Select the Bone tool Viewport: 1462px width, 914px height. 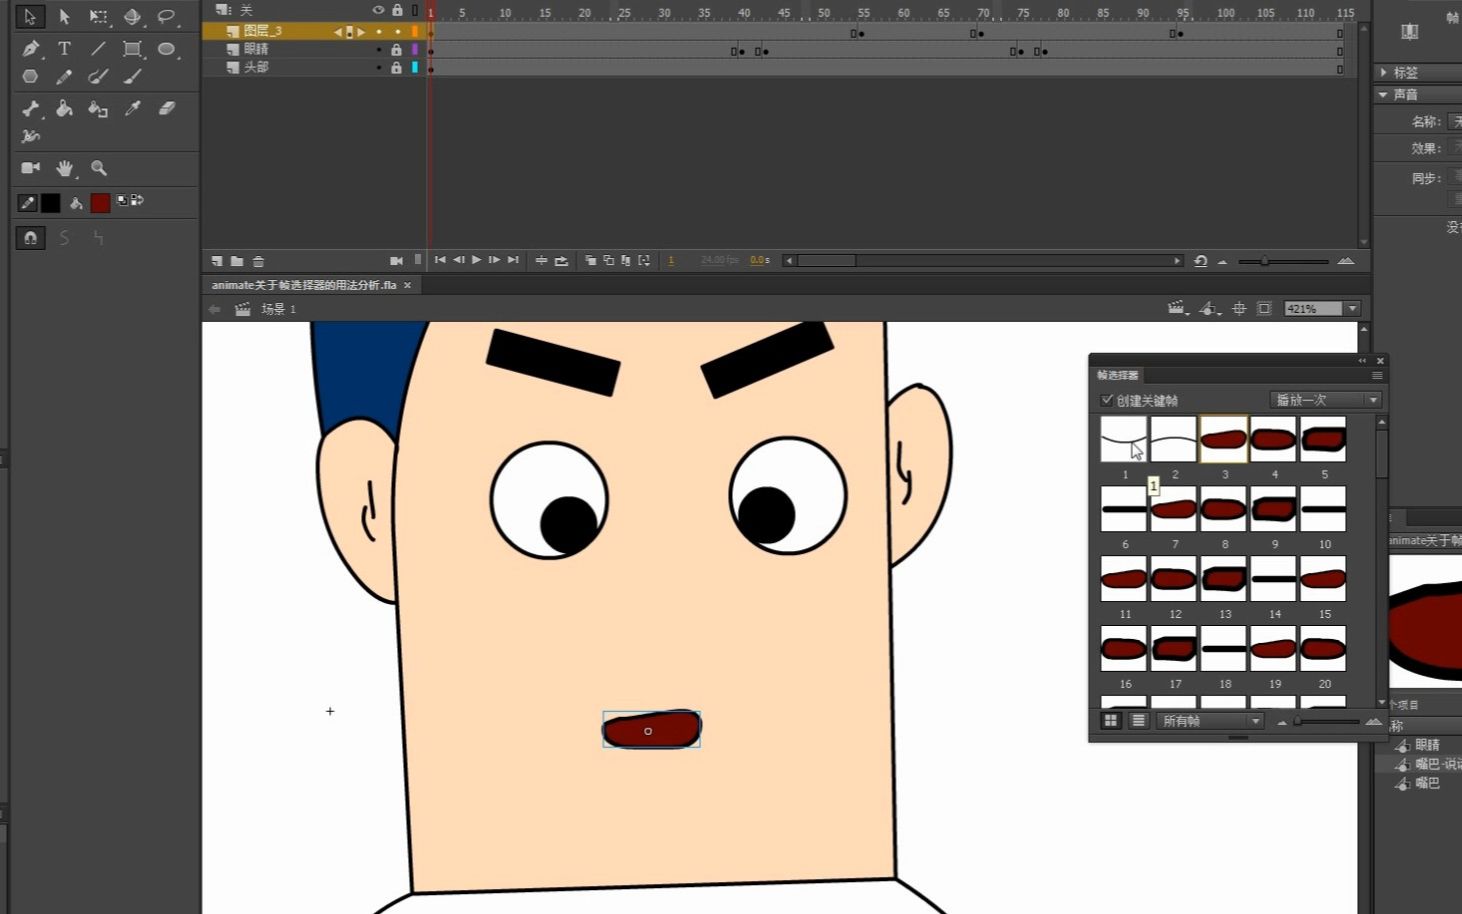tap(30, 110)
